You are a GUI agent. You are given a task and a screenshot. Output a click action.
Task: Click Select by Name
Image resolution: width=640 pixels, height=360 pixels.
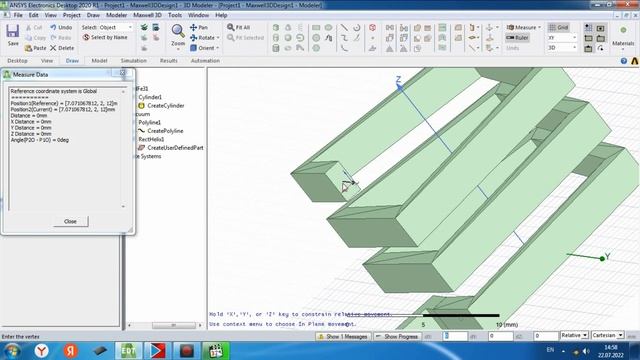click(x=105, y=38)
